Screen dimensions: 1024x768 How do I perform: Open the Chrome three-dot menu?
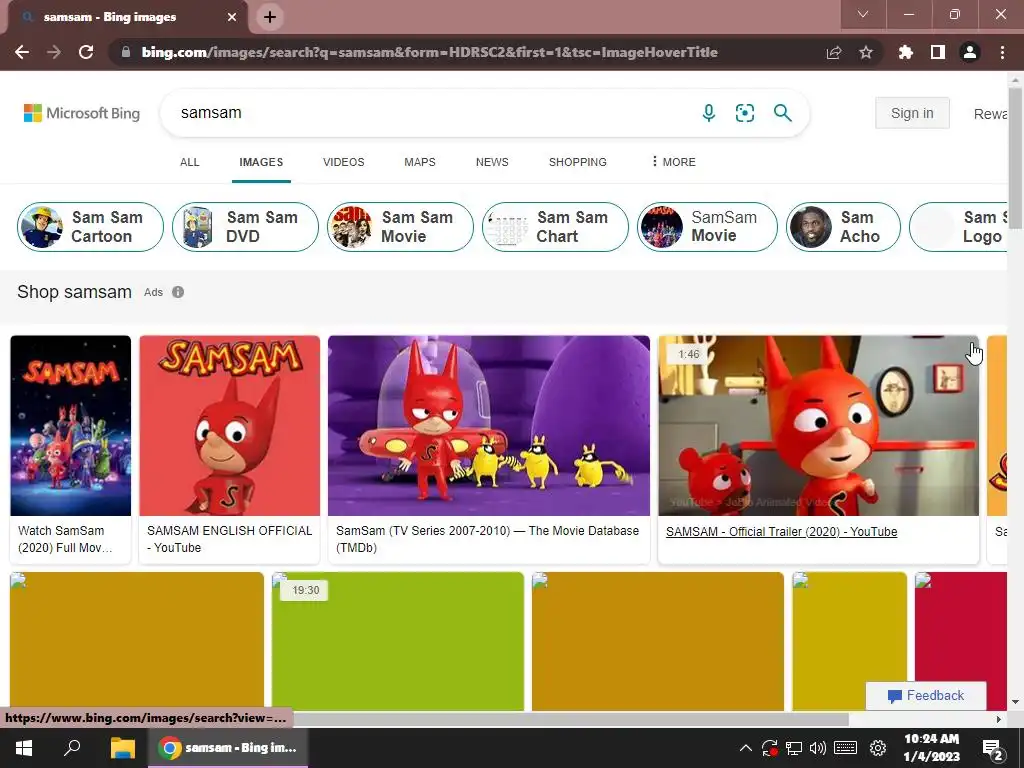pos(1002,52)
